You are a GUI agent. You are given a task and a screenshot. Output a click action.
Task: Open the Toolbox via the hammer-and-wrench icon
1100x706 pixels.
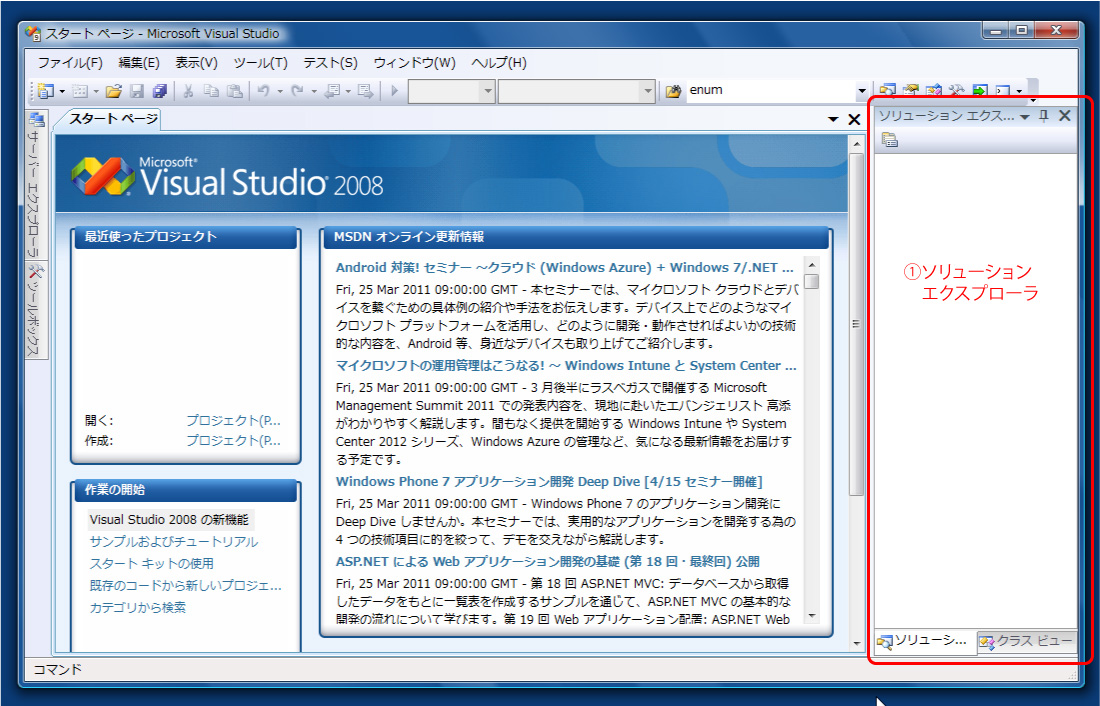(x=956, y=91)
